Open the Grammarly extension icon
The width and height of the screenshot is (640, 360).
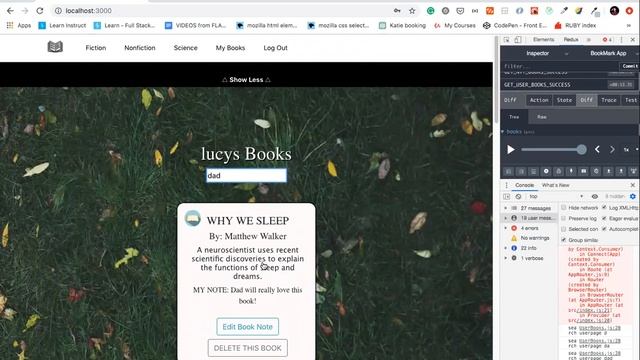coord(430,11)
